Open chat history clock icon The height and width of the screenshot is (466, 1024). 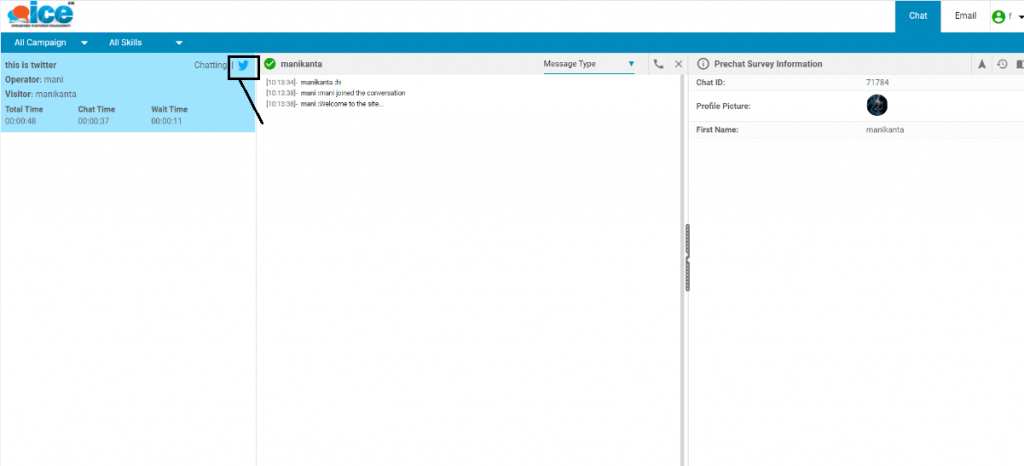[x=1002, y=64]
